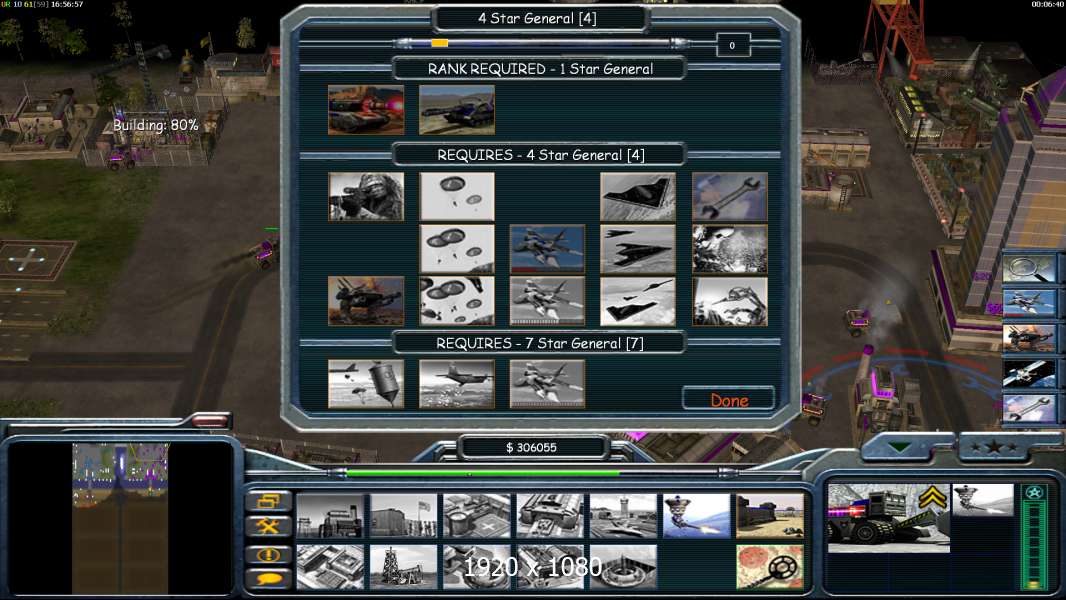Image resolution: width=1066 pixels, height=600 pixels.
Task: Click the general experience progress bar
Action: (x=541, y=43)
